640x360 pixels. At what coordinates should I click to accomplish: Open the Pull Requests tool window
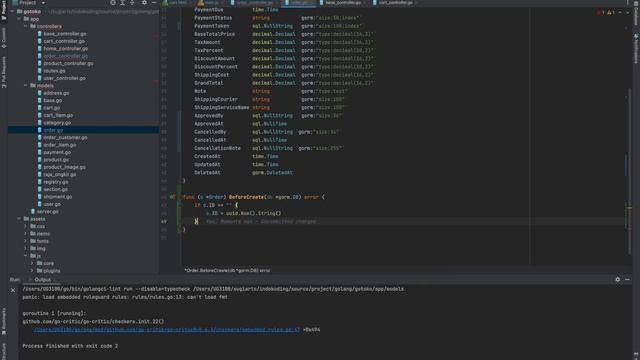(x=4, y=72)
